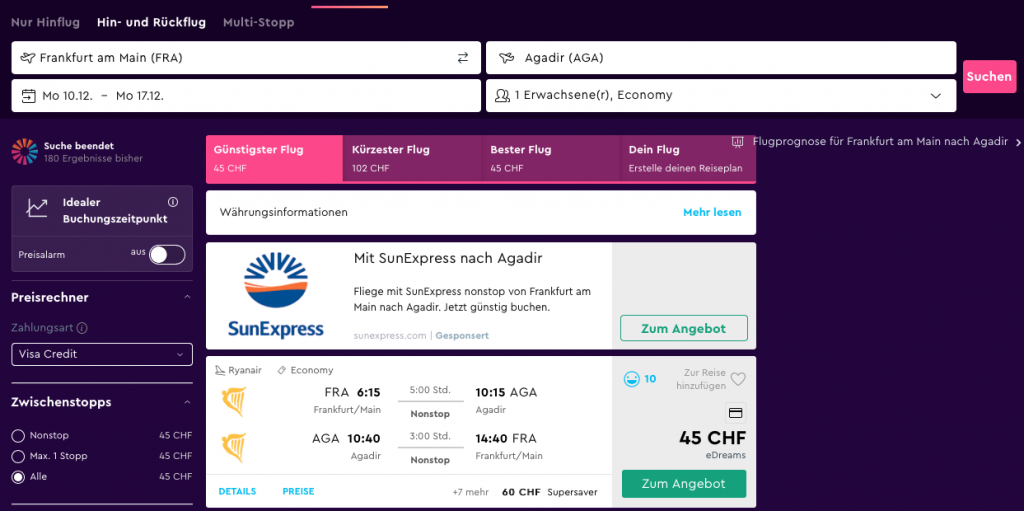The image size is (1024, 511).
Task: Click the DETAILS link on the Ryanair flight
Action: coord(237,491)
